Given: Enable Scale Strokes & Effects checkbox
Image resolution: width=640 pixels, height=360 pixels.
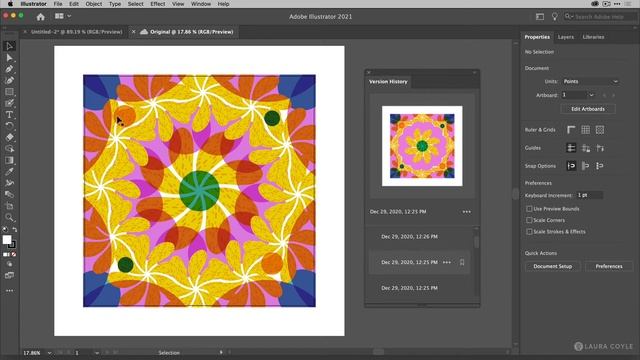Looking at the screenshot, I should tap(529, 231).
